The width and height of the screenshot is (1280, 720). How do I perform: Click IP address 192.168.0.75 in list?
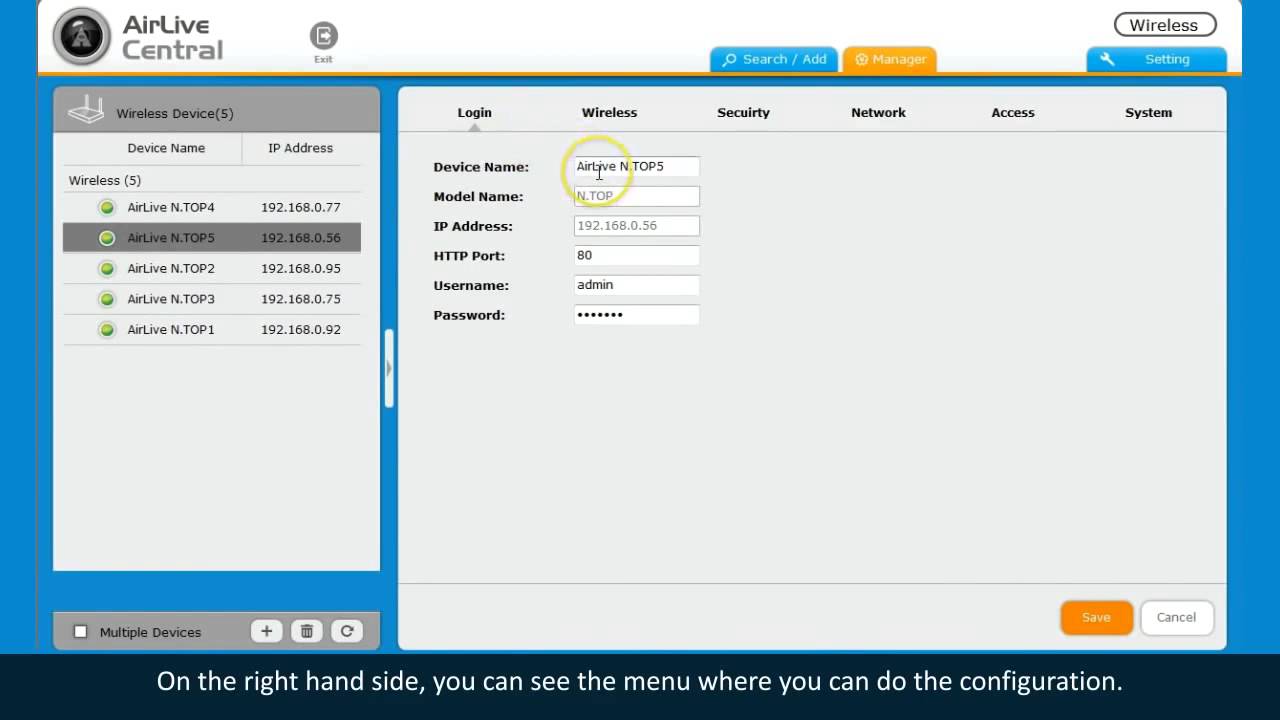click(301, 299)
